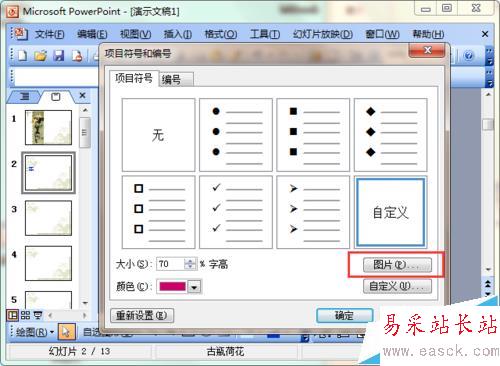This screenshot has width=500, height=366.
Task: Open the 文件(F) menu
Action: [49, 34]
